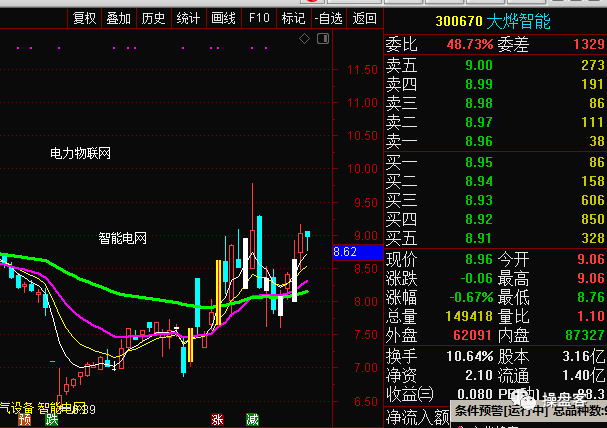Viewport: 607px width, 428px height.
Task: Click 委差 value 1329
Action: click(589, 45)
